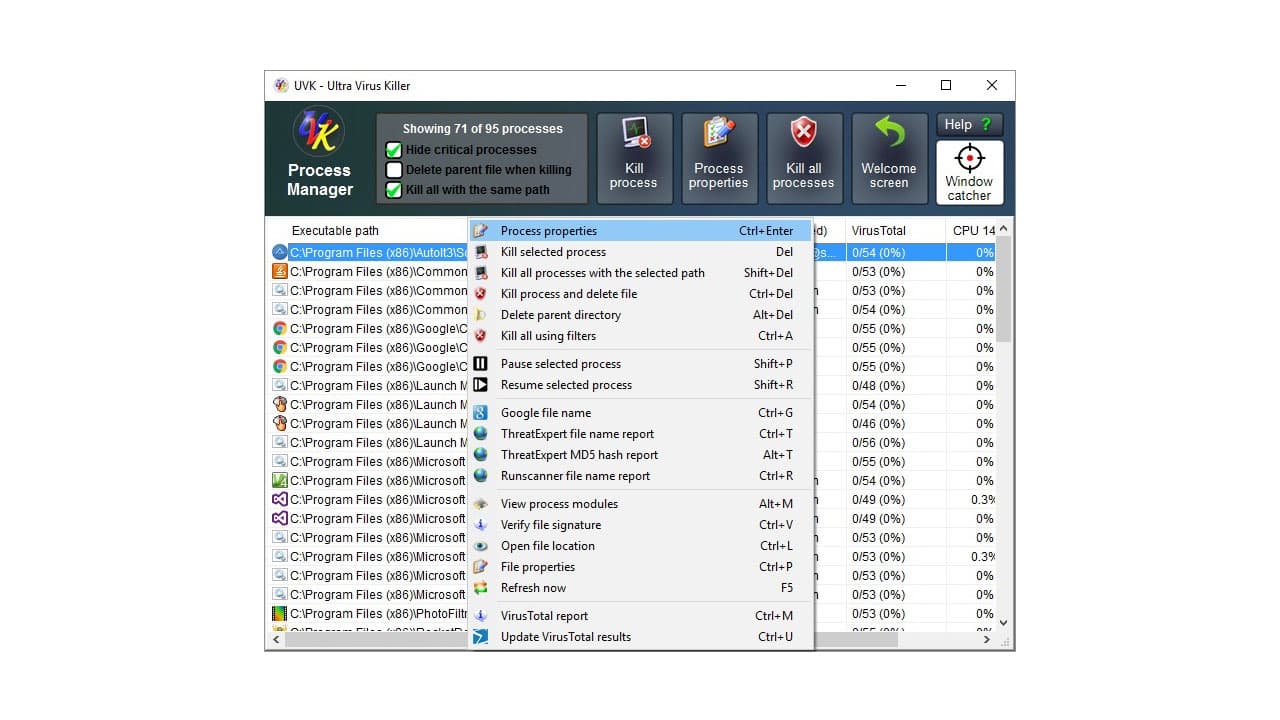
Task: Click a Chrome icon in the executable path list
Action: tap(281, 328)
